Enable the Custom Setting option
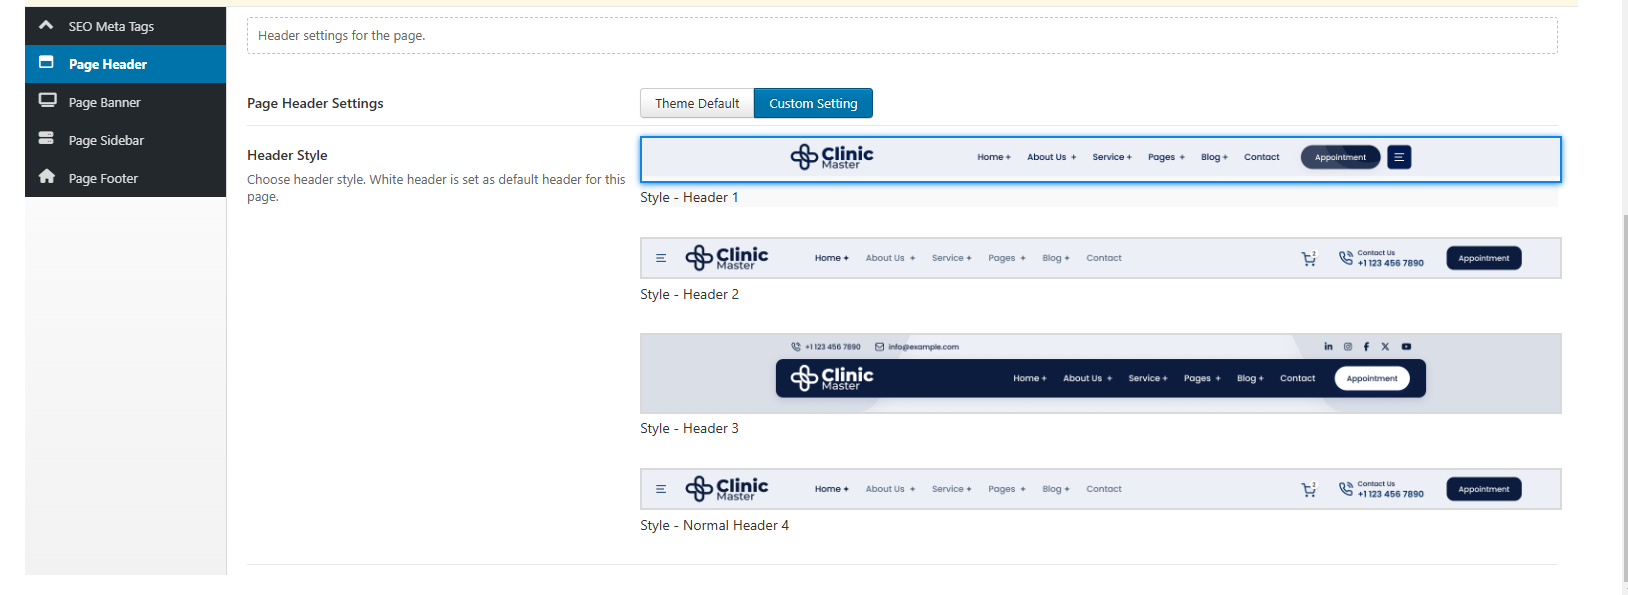The image size is (1628, 595). [x=813, y=103]
